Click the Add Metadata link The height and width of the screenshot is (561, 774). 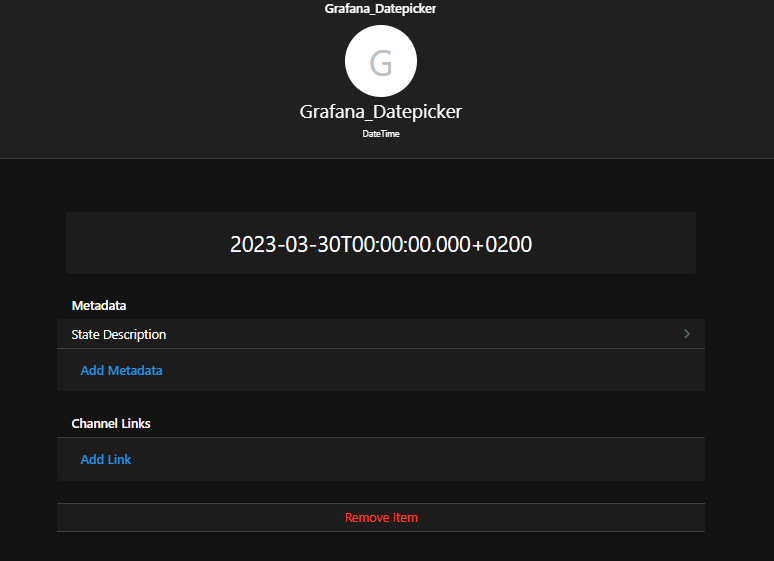[121, 370]
